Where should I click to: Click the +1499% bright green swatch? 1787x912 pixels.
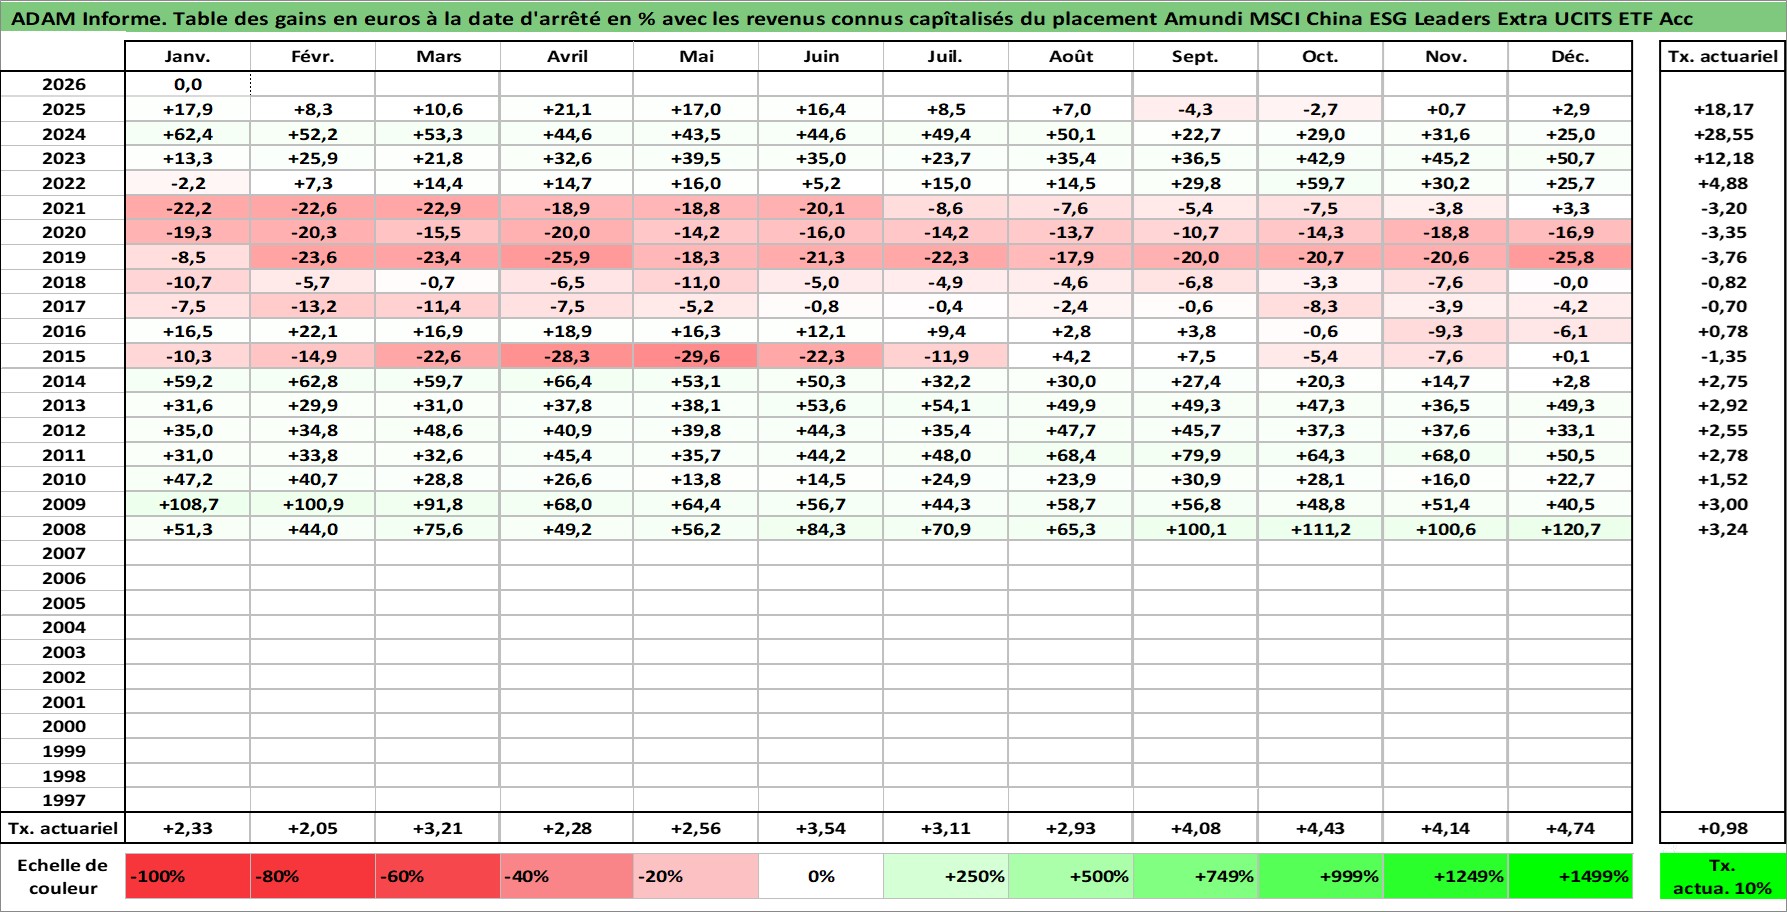[1570, 876]
